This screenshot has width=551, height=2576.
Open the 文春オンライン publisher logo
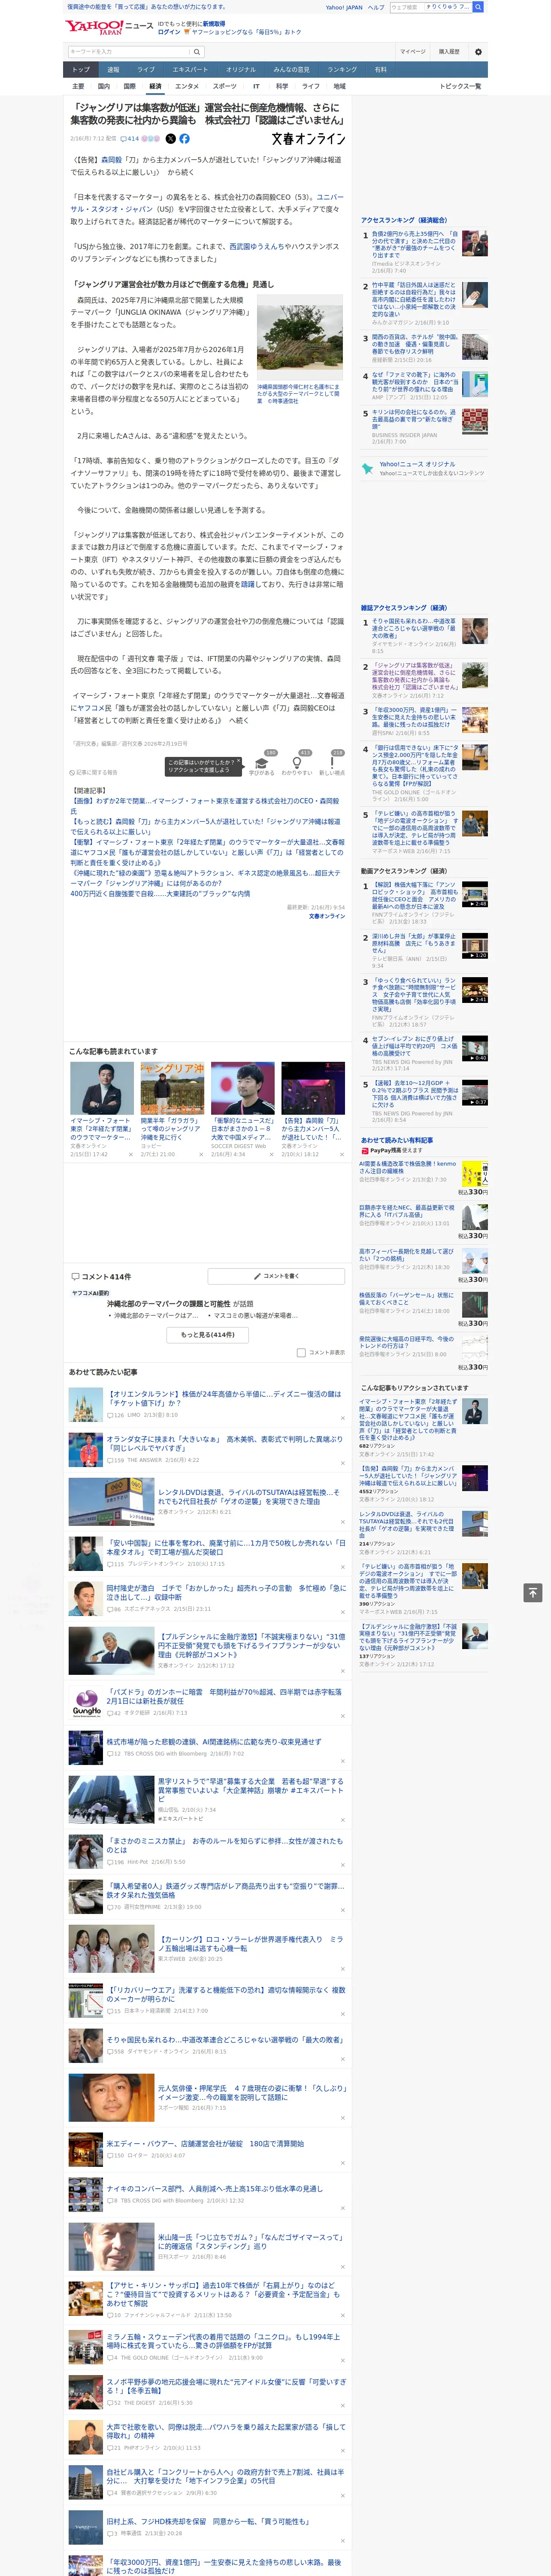pyautogui.click(x=308, y=139)
